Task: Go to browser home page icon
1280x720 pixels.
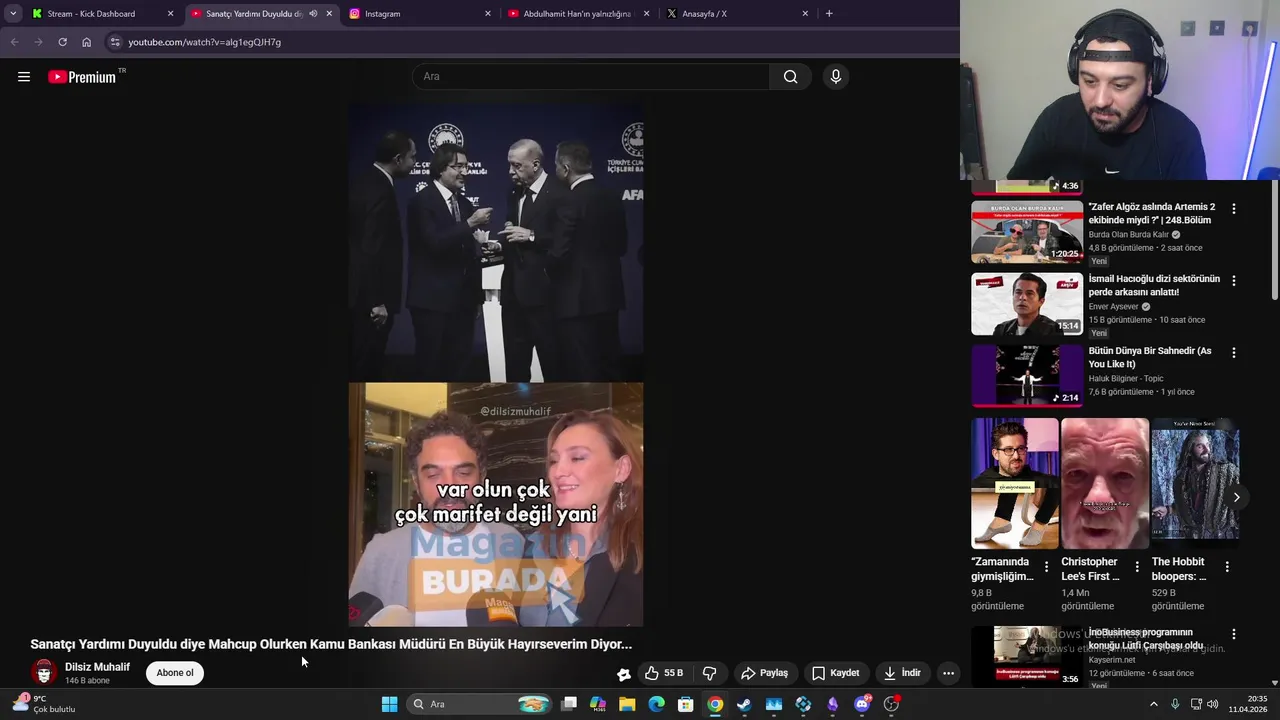Action: tap(86, 42)
